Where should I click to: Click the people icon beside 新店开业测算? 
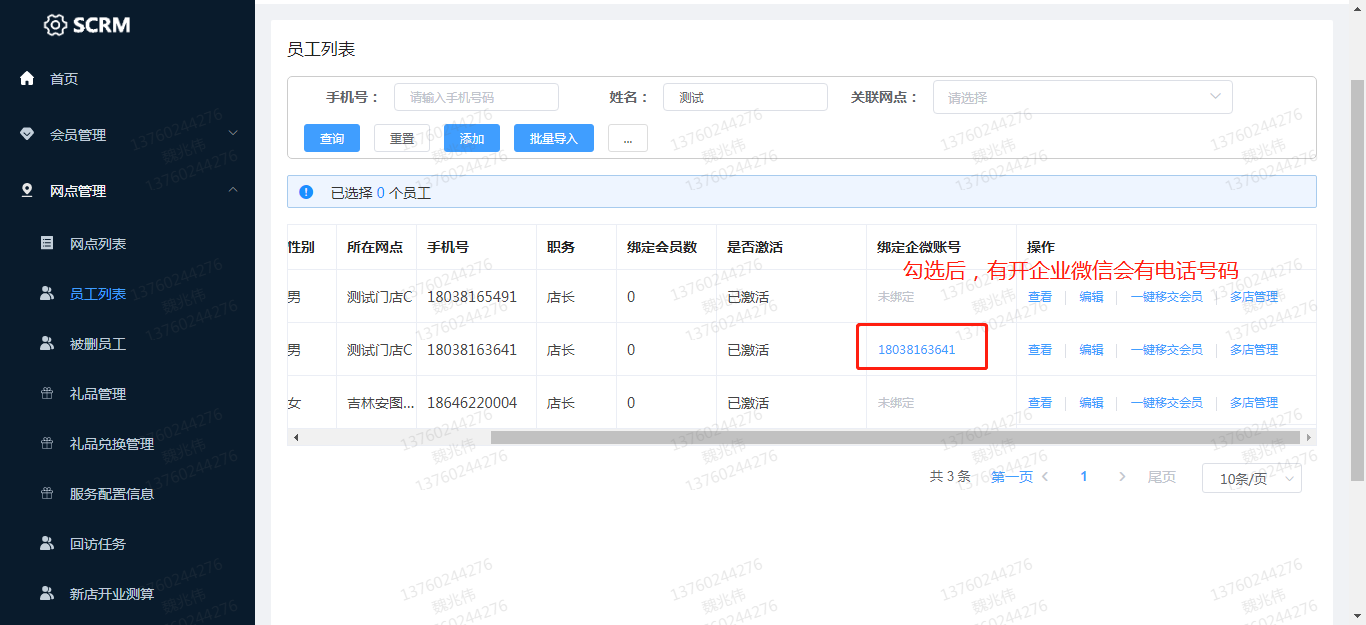coord(47,593)
